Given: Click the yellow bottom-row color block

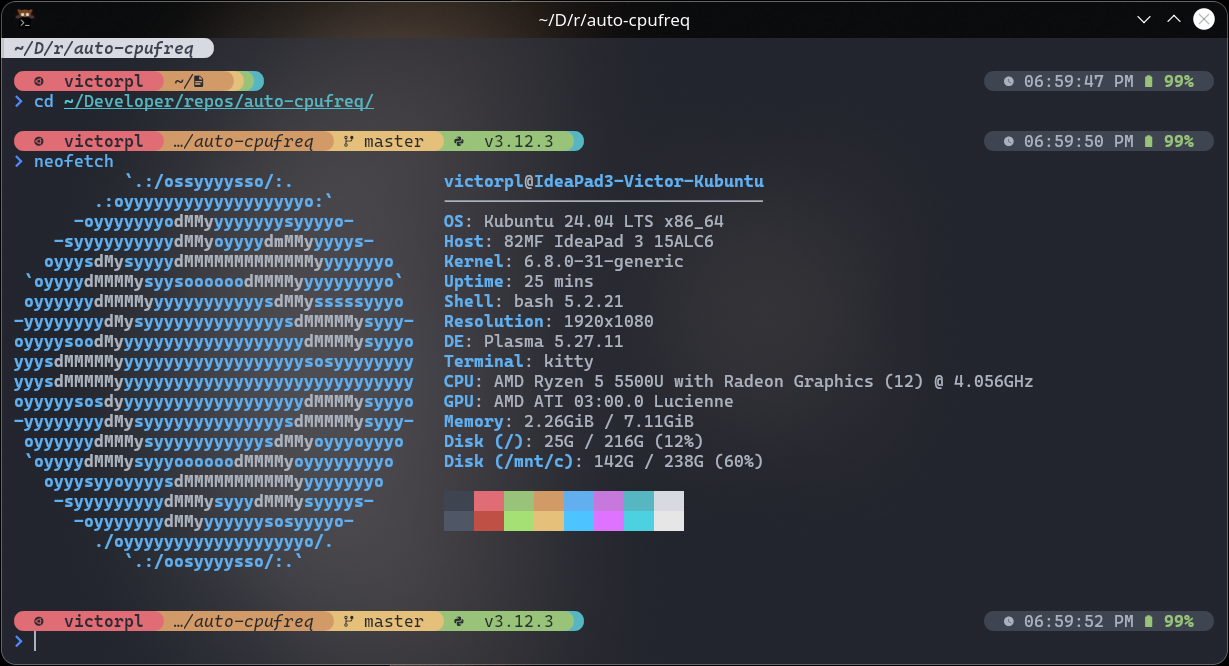Looking at the screenshot, I should 549,521.
